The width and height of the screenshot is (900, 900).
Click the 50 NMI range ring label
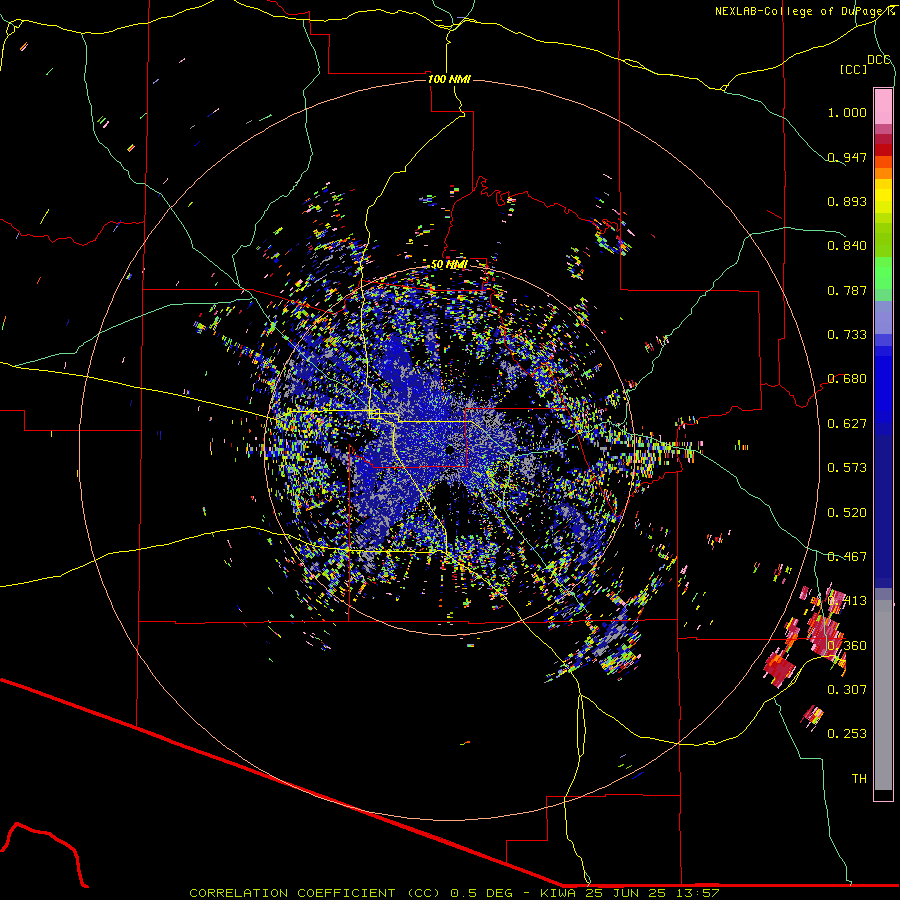click(x=449, y=265)
